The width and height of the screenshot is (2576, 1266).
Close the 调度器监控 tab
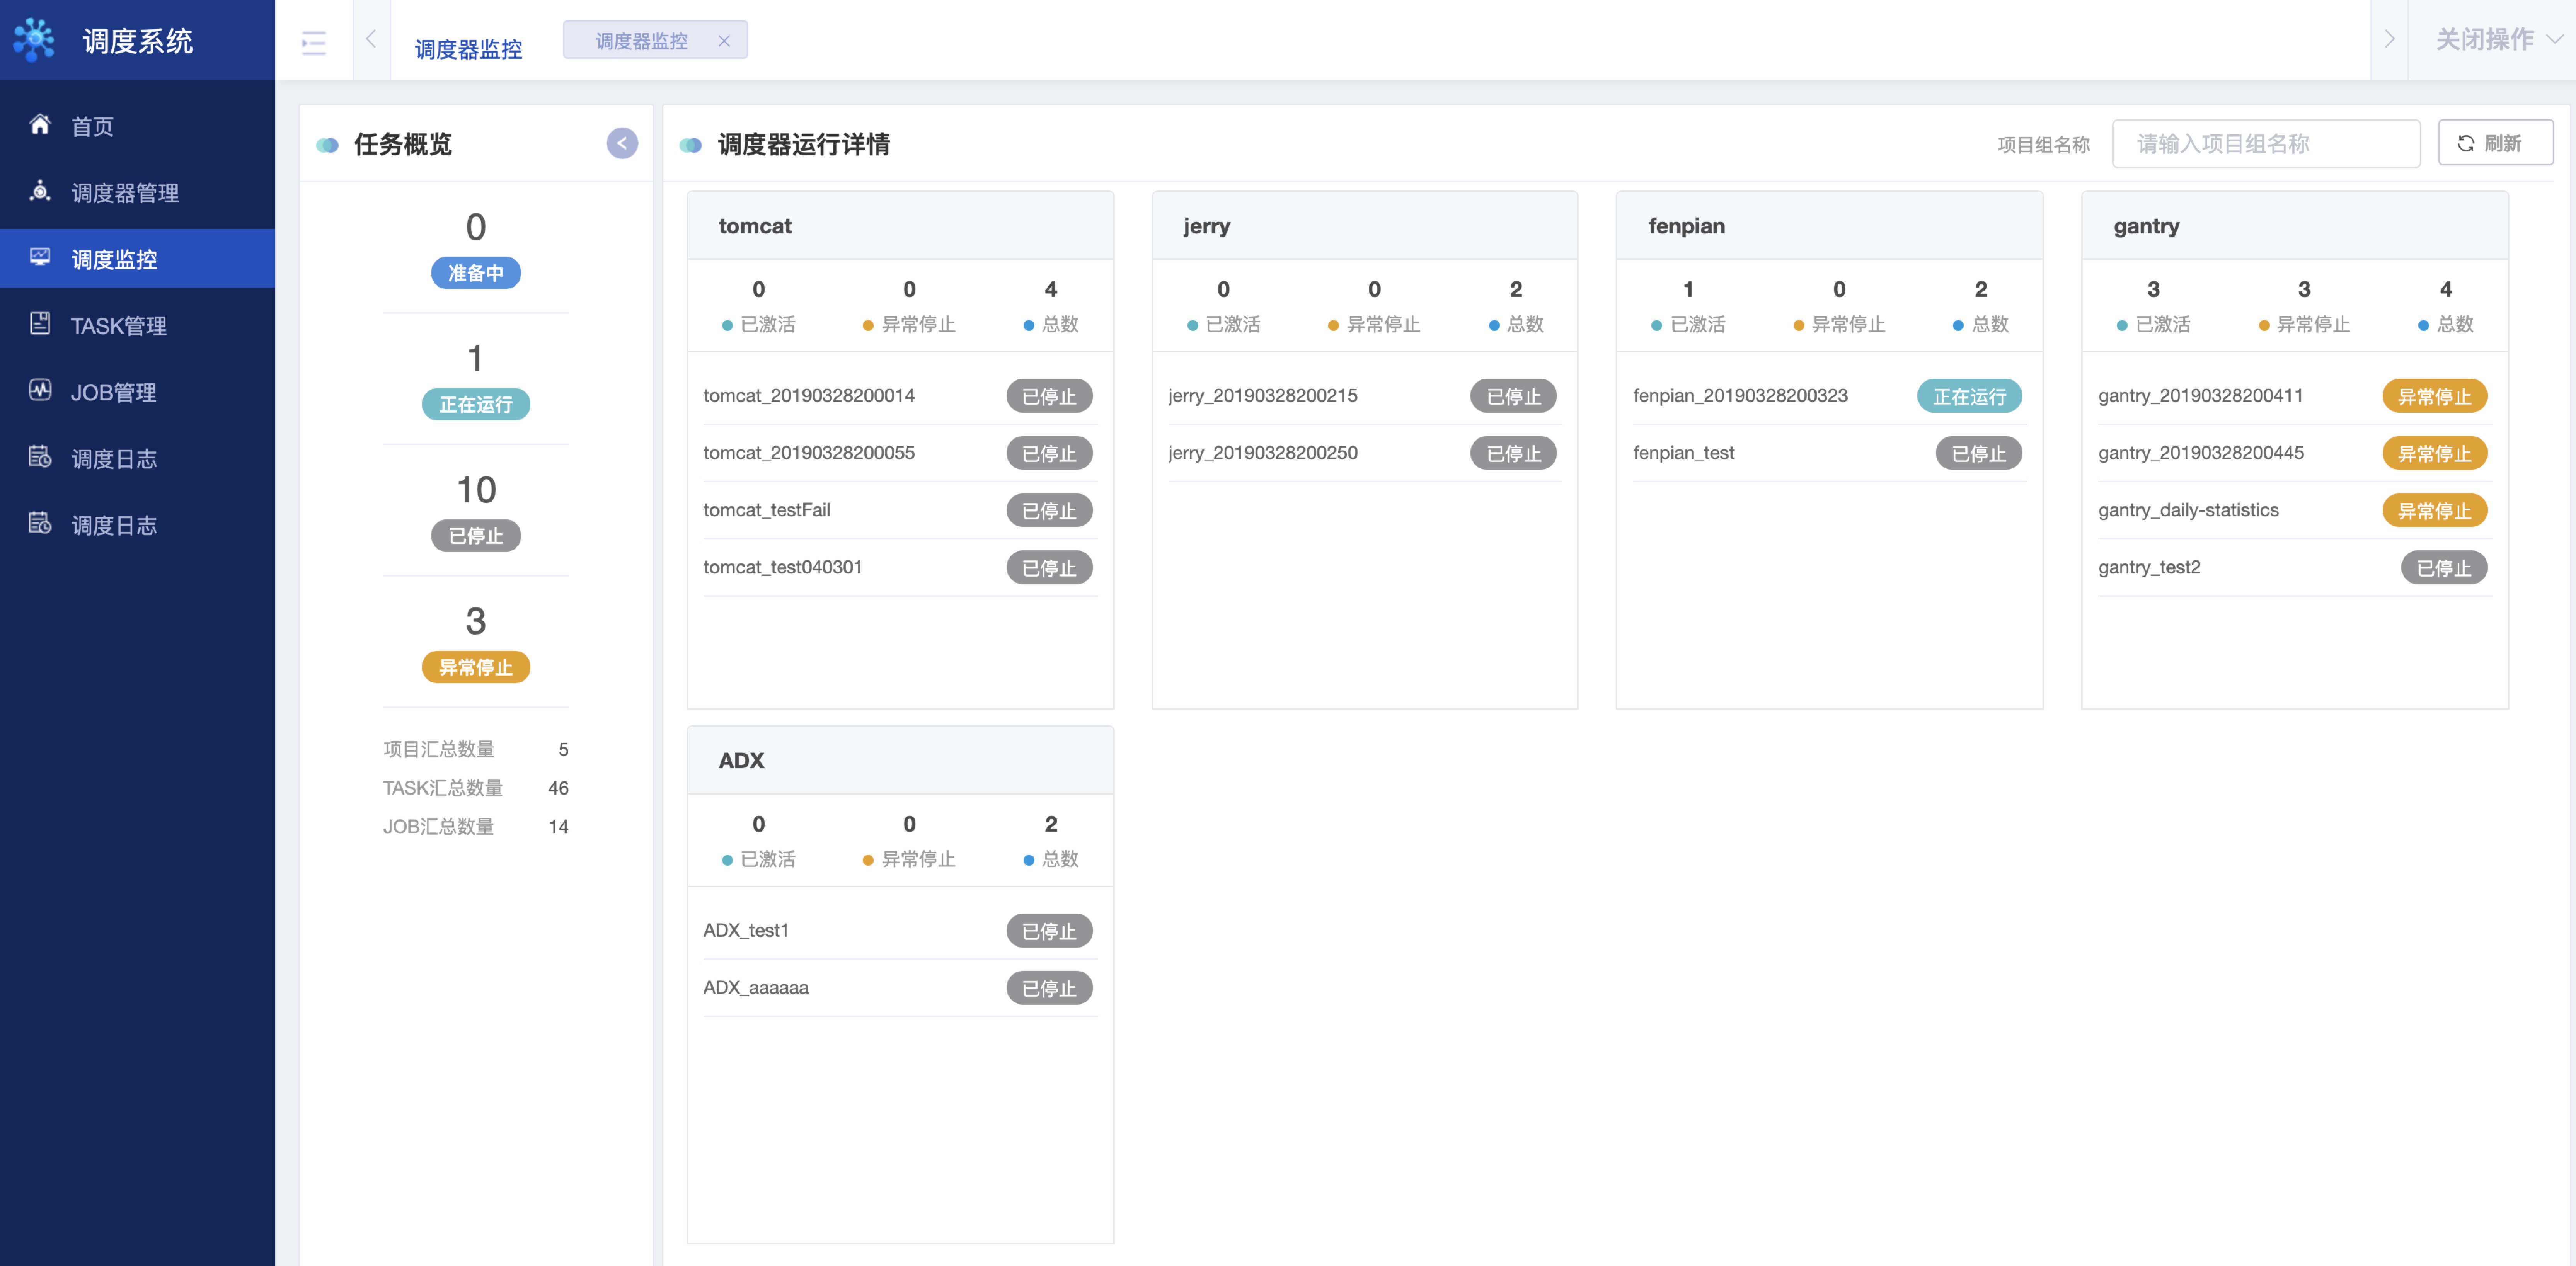point(724,41)
